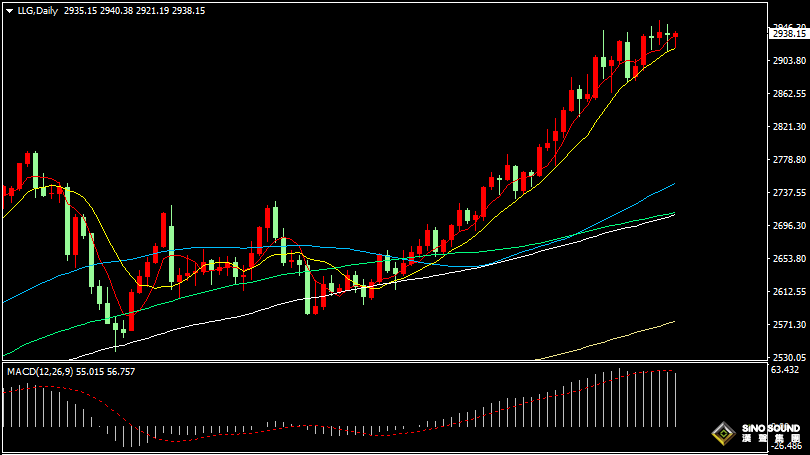810x455 pixels.
Task: Click the 2862.55 price axis label
Action: click(788, 94)
